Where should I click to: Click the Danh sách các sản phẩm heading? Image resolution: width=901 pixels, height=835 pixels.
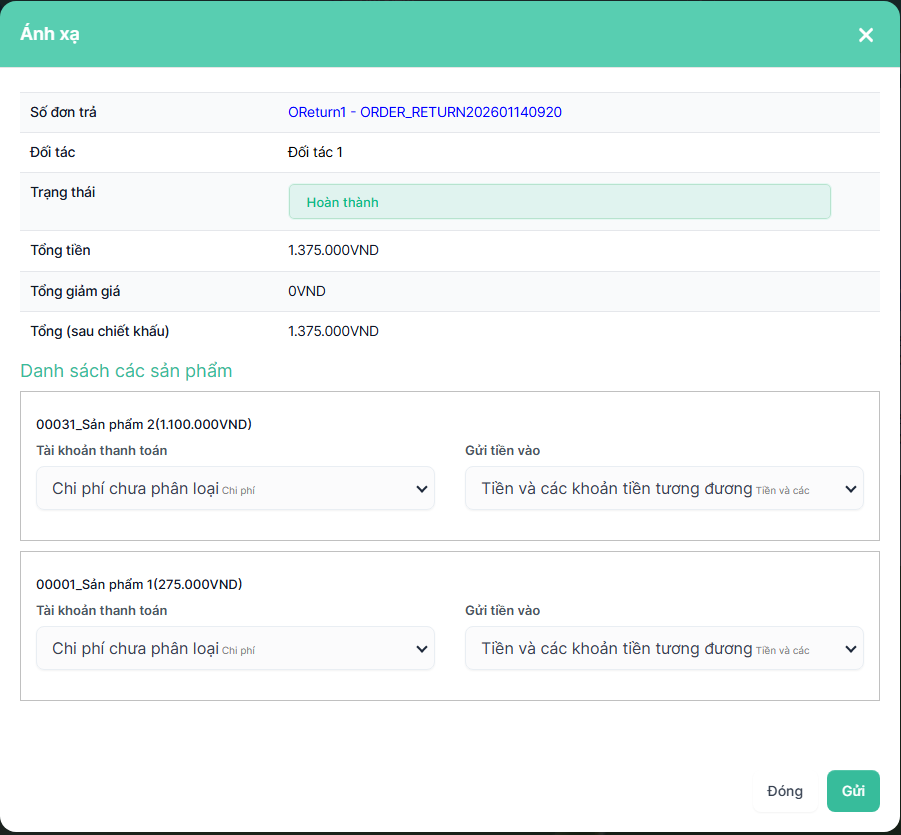pos(126,371)
